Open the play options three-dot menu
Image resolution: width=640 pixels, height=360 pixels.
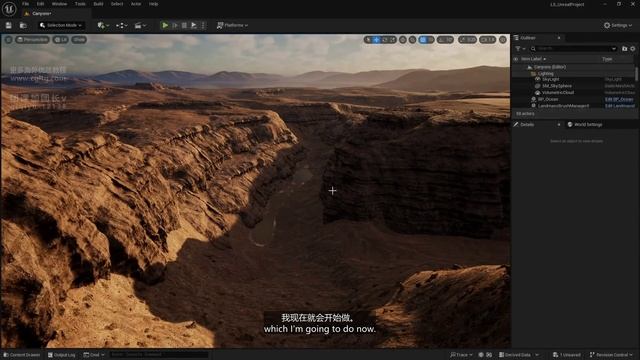tap(203, 25)
